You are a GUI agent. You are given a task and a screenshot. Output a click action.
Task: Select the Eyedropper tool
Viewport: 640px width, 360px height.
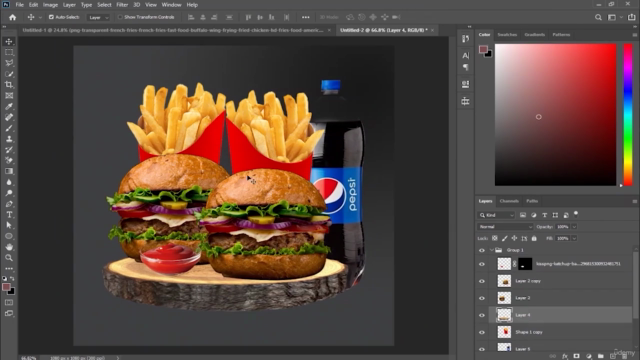click(x=9, y=107)
